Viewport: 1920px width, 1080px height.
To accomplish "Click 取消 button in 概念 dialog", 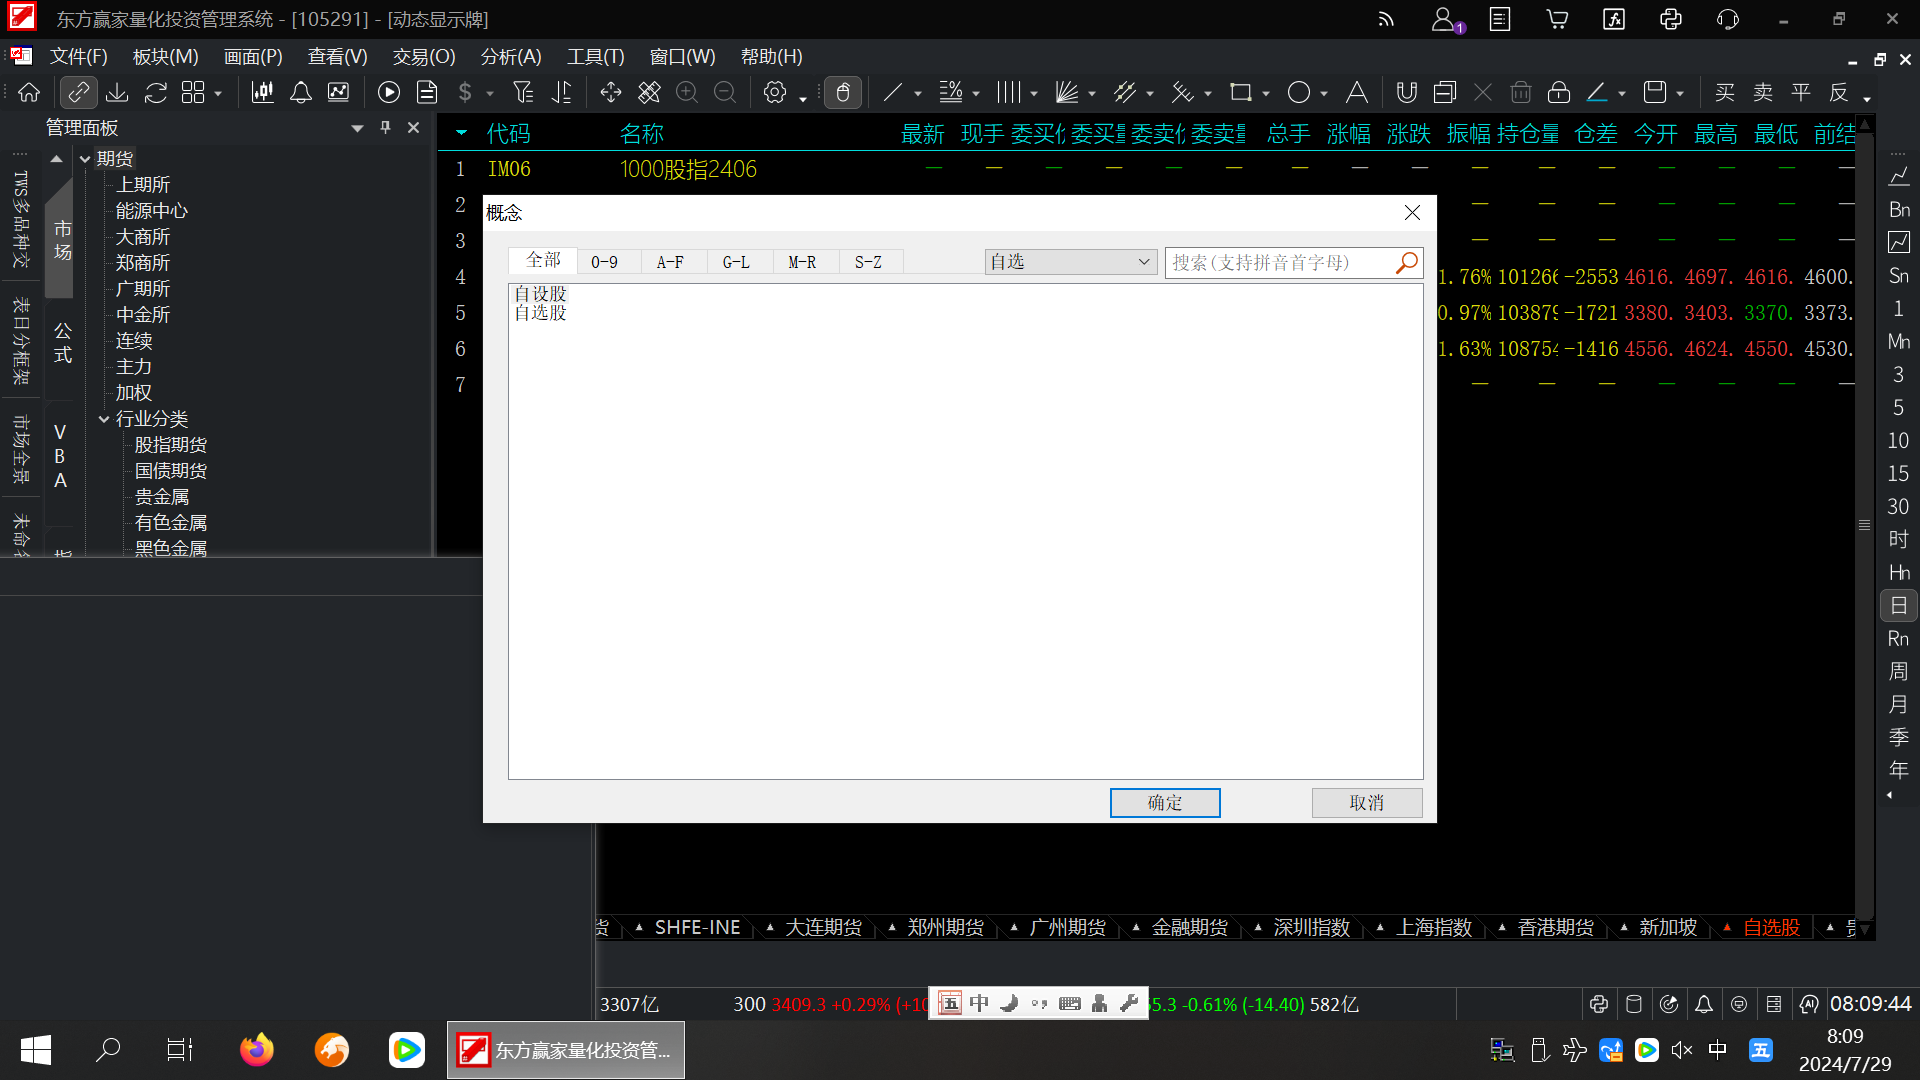I will click(1367, 803).
